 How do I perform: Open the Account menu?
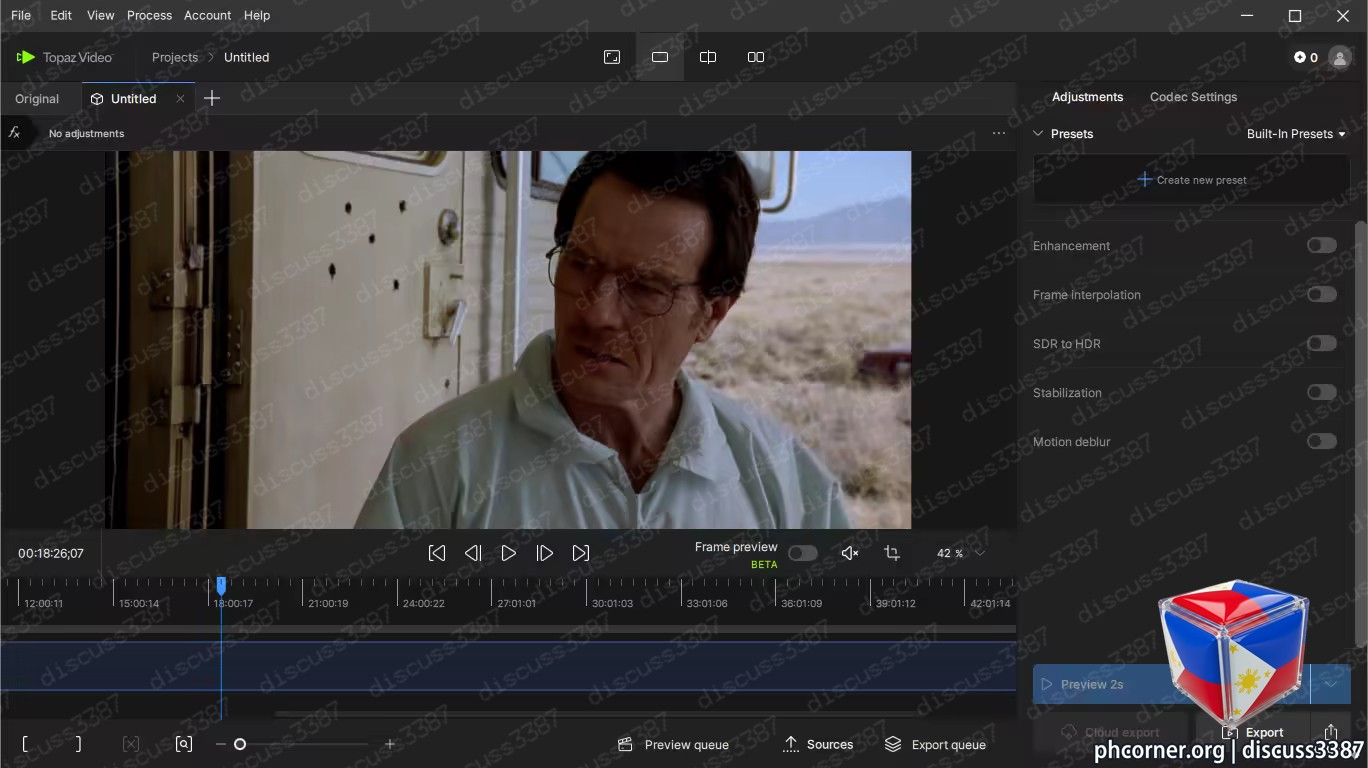click(208, 15)
